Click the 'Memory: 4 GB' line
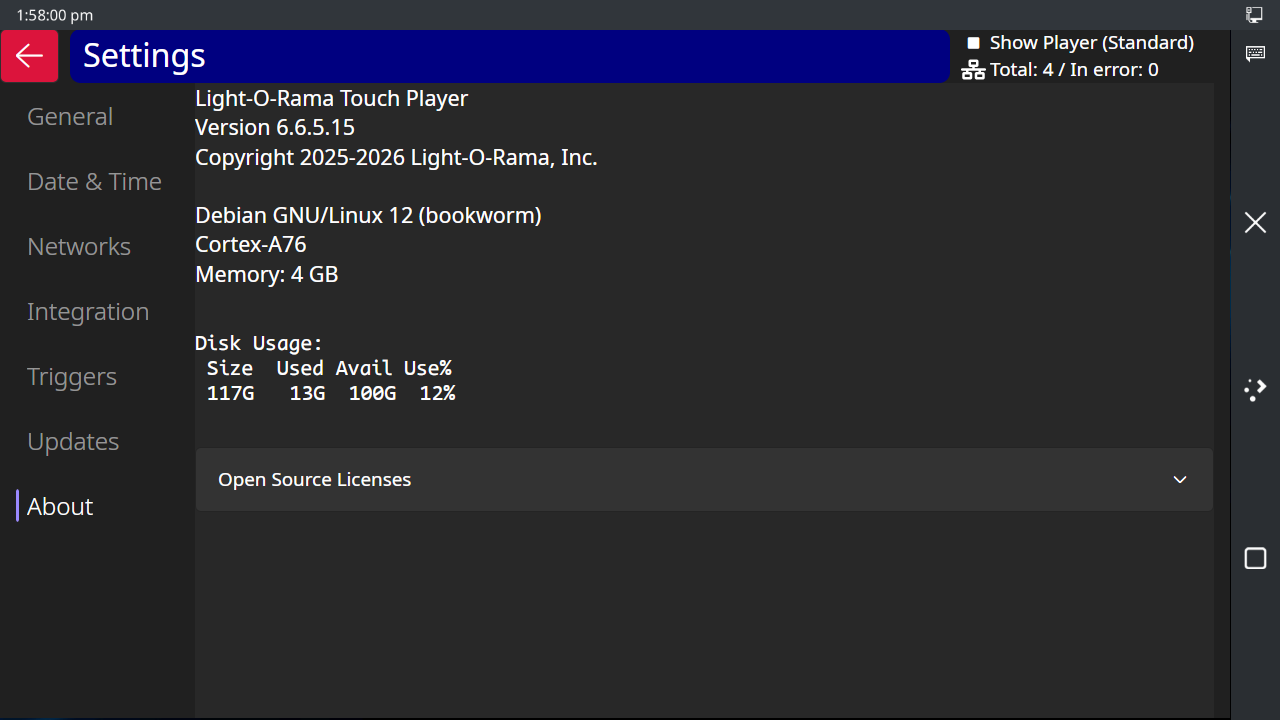Viewport: 1280px width, 720px height. click(x=267, y=274)
